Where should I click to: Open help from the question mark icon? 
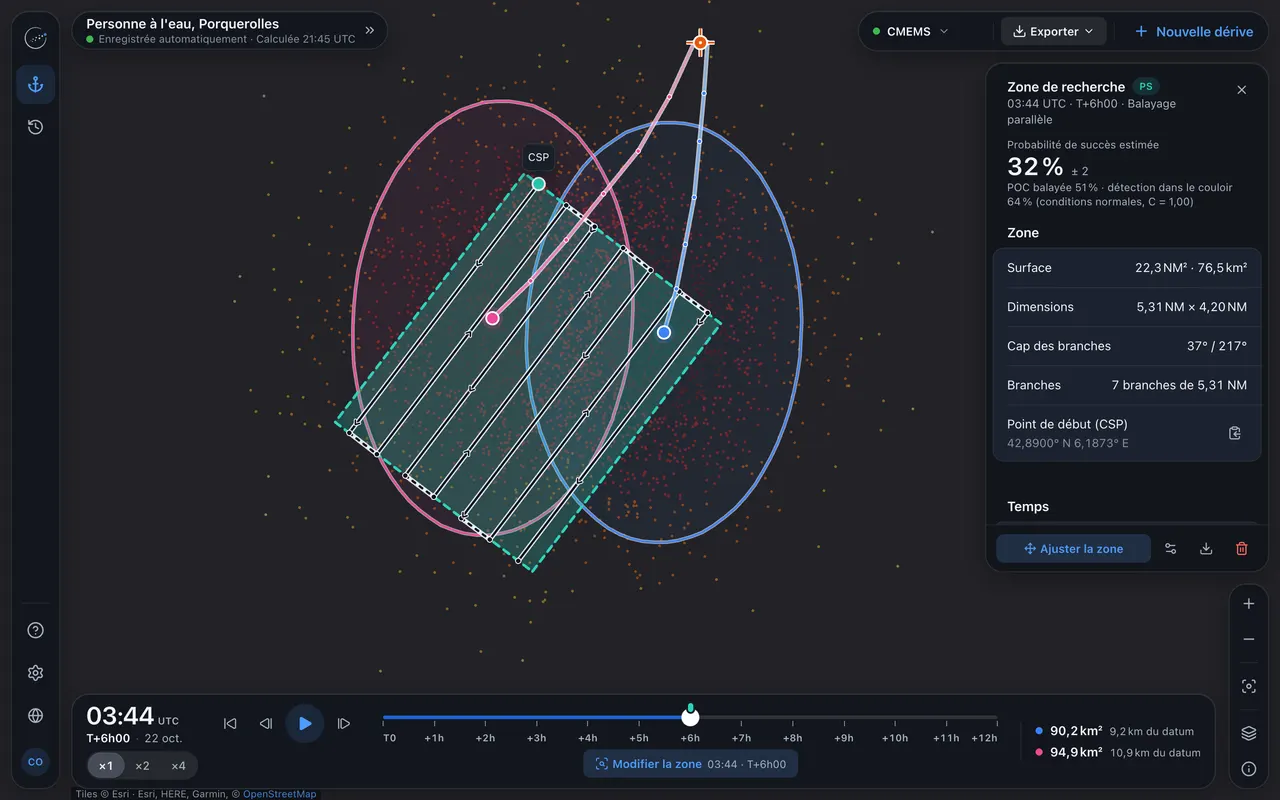point(35,630)
